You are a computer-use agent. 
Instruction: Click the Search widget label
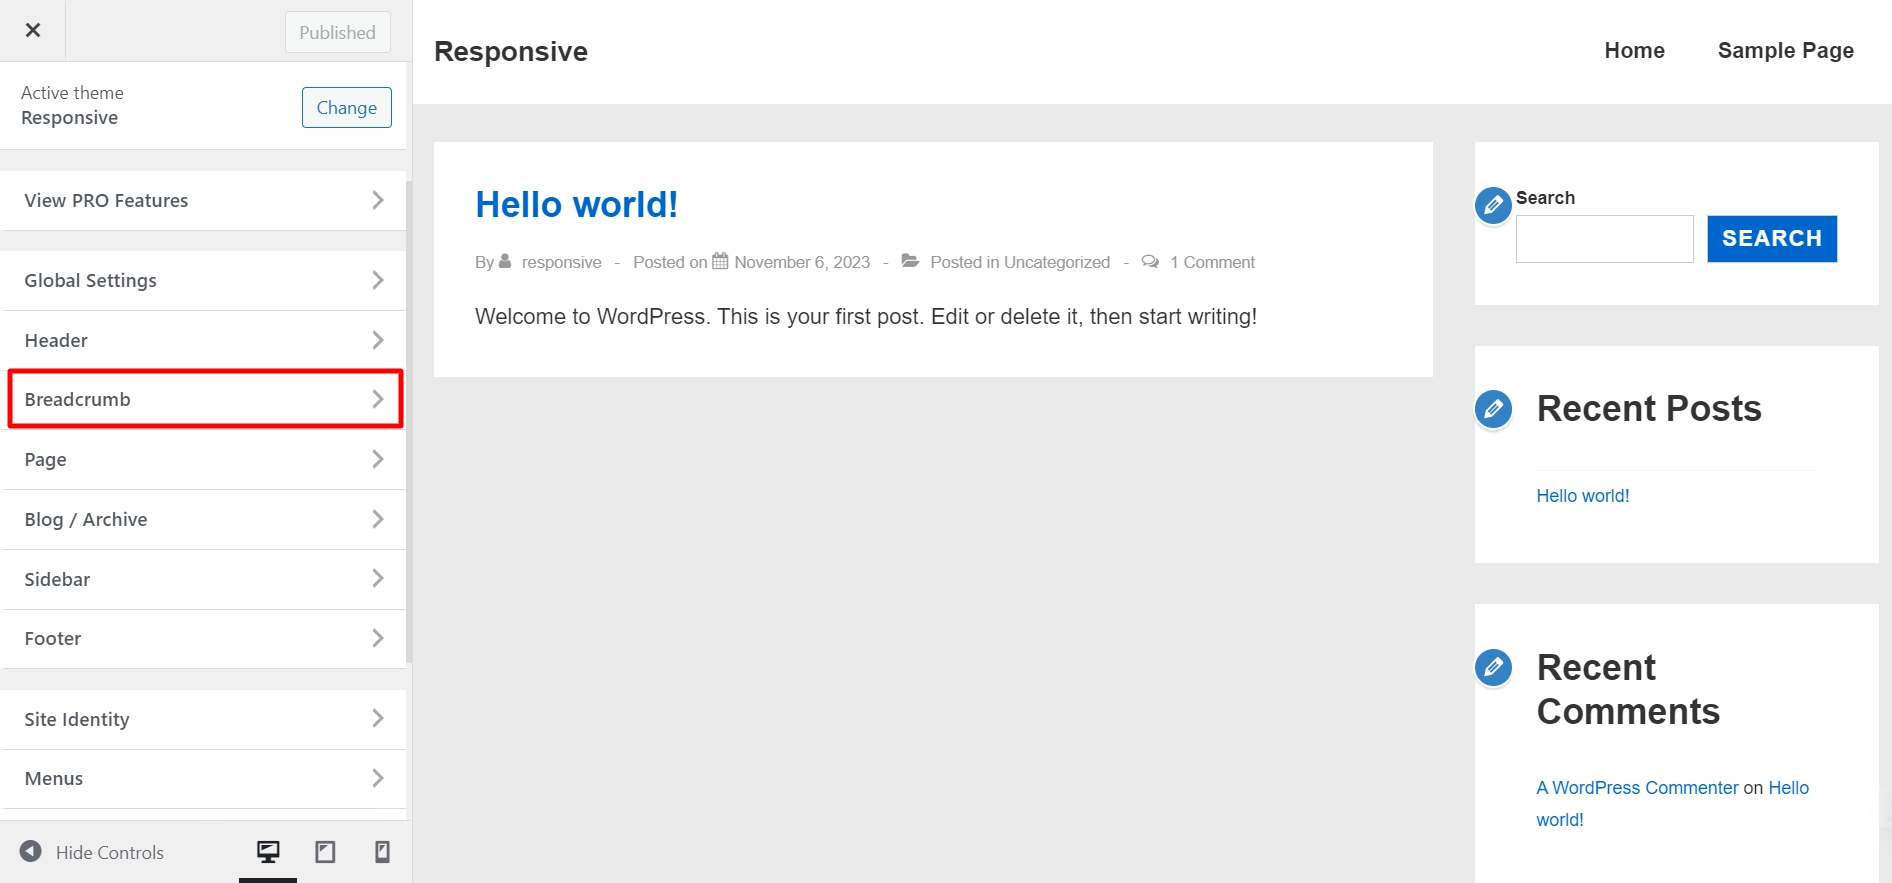[1545, 198]
